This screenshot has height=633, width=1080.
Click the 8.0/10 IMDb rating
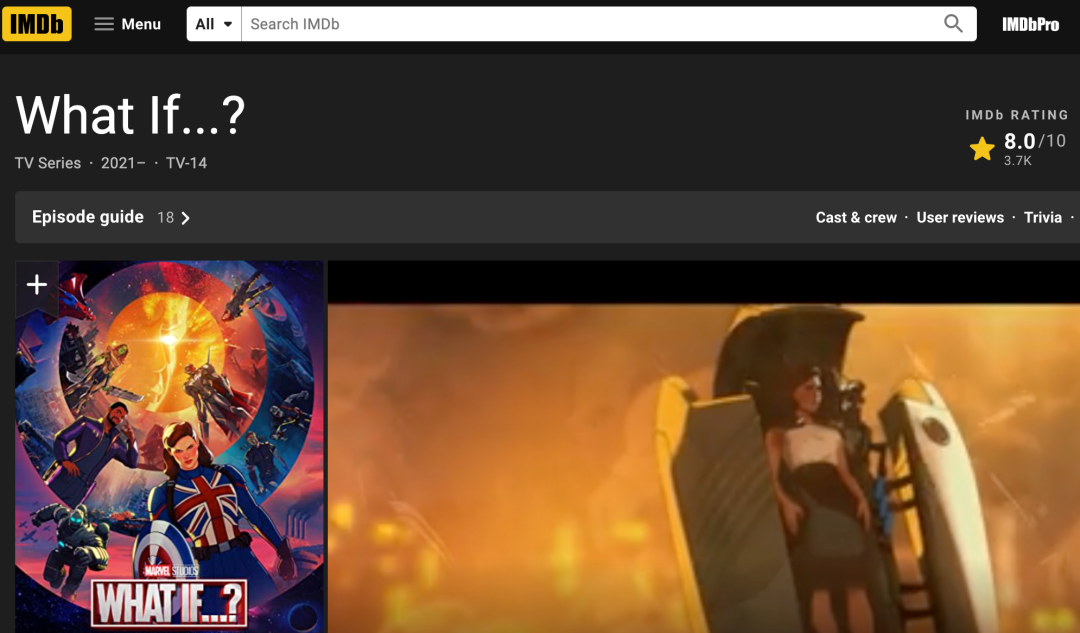1035,141
